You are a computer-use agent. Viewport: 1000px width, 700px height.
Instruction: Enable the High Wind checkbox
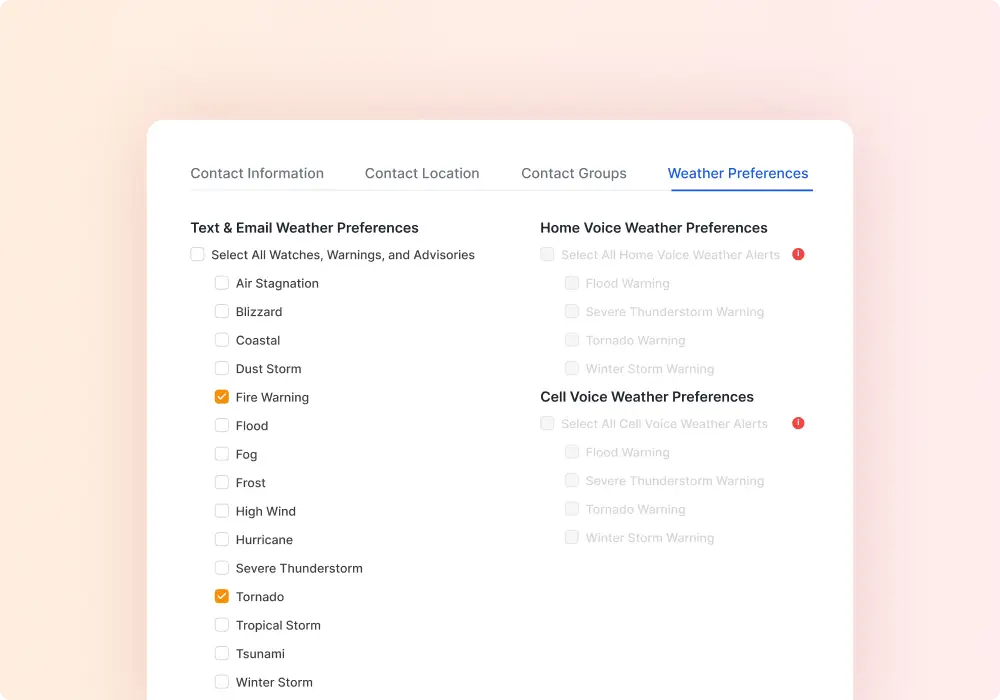[222, 511]
